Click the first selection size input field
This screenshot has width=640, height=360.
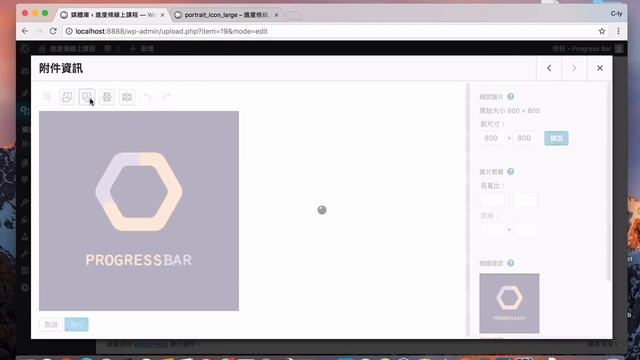tap(492, 230)
